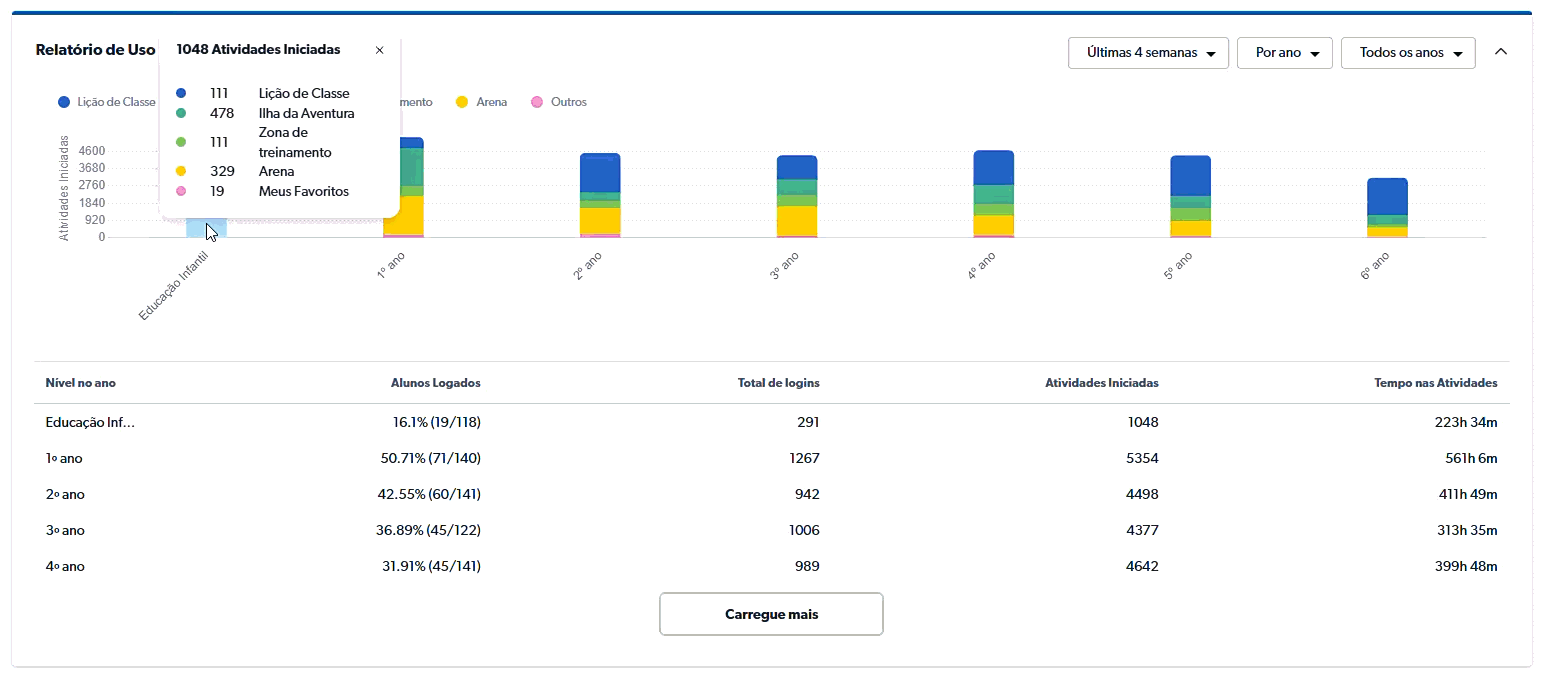1544x676 pixels.
Task: Collapse the Relatório de Uso panel
Action: 1500,52
